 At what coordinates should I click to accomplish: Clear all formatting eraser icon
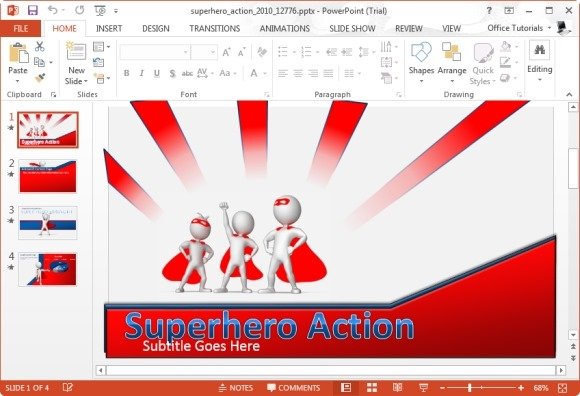pyautogui.click(x=262, y=52)
